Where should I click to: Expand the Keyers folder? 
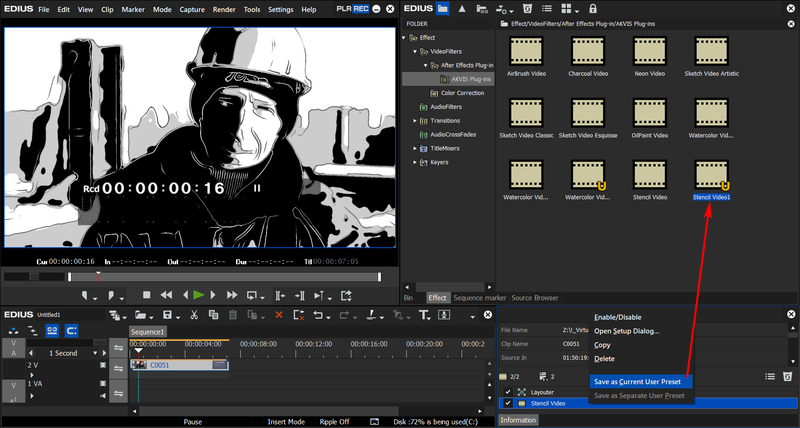click(415, 162)
